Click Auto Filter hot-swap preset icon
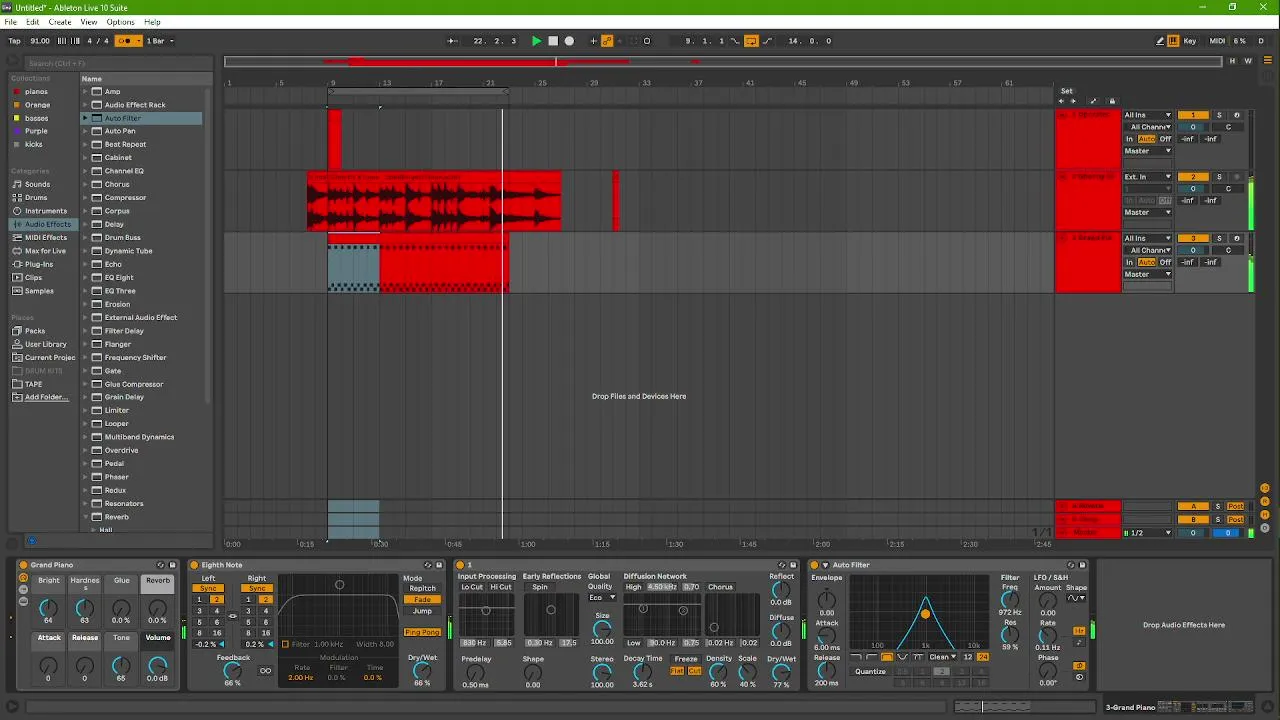 [x=1070, y=565]
